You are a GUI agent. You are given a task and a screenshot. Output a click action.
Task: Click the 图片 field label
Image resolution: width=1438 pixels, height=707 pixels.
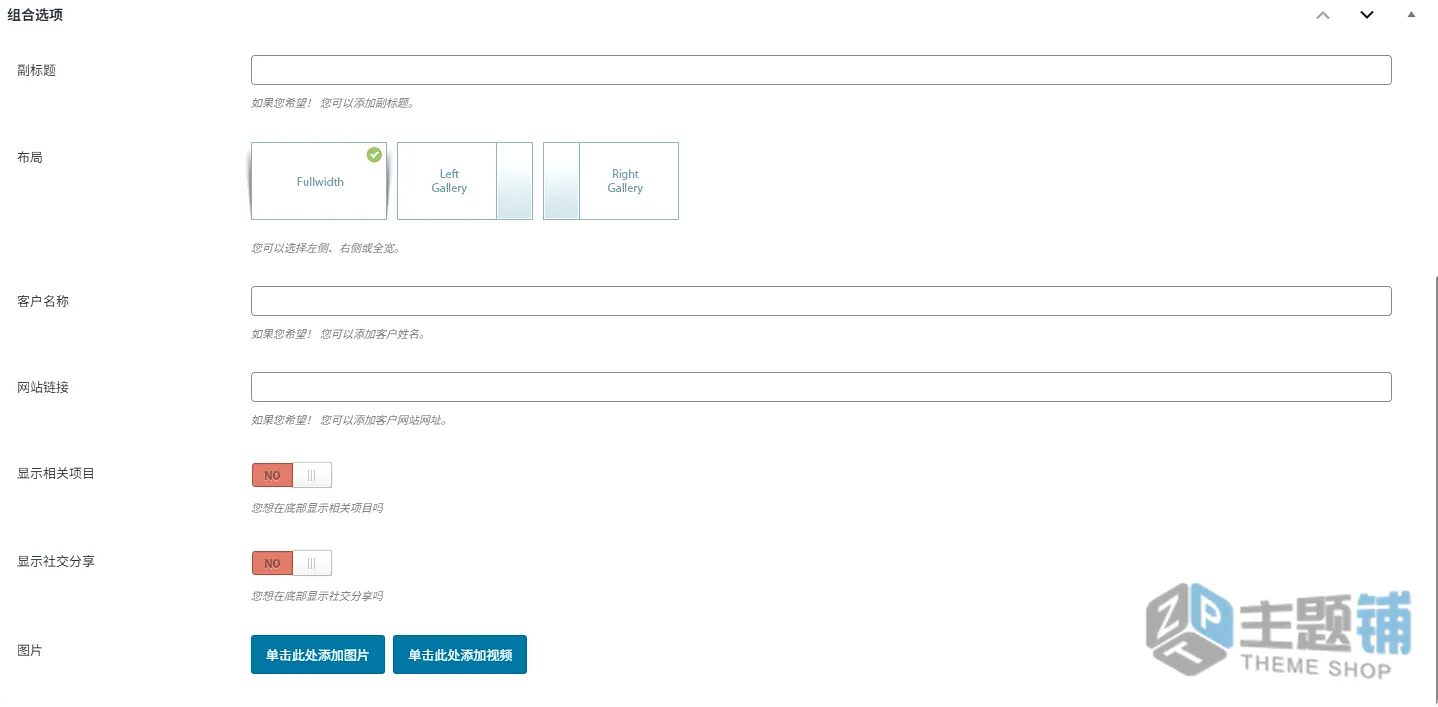point(30,650)
